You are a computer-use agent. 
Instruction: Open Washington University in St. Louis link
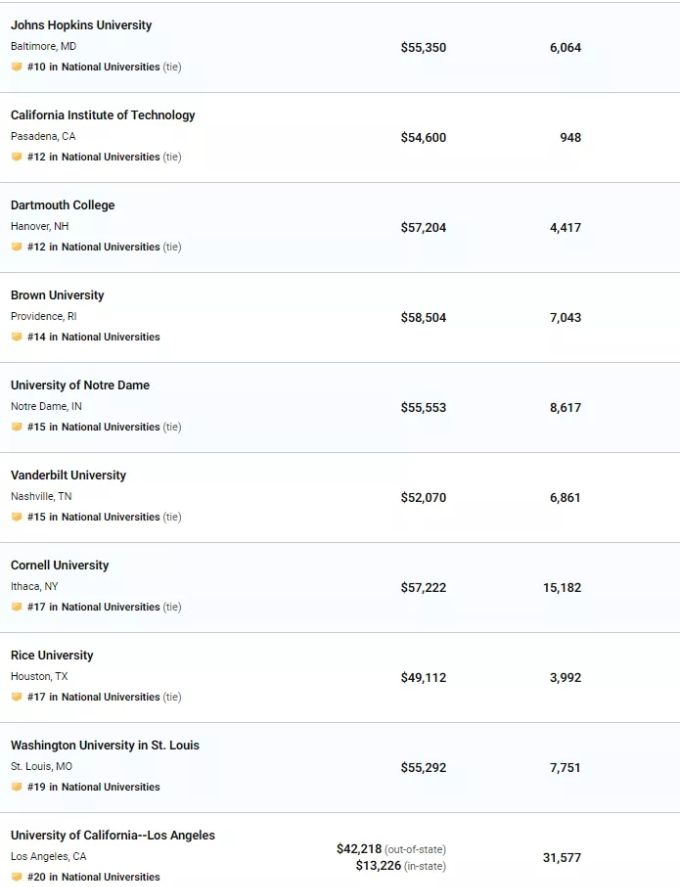click(x=105, y=744)
